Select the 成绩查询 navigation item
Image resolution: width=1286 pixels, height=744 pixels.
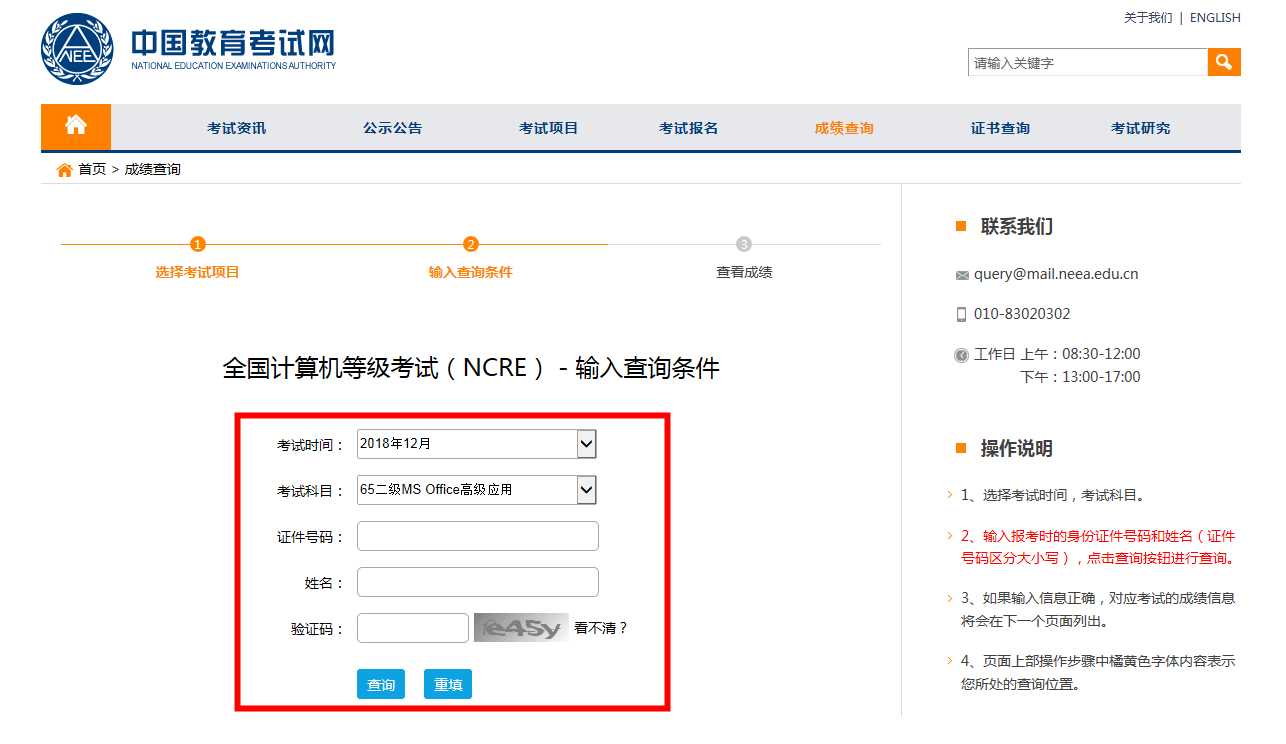tap(844, 128)
